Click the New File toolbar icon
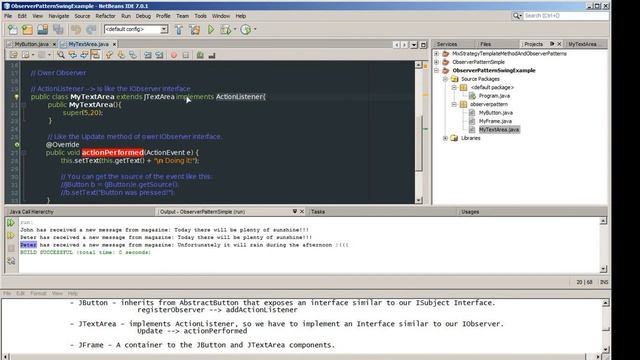640x360 pixels. (13, 29)
